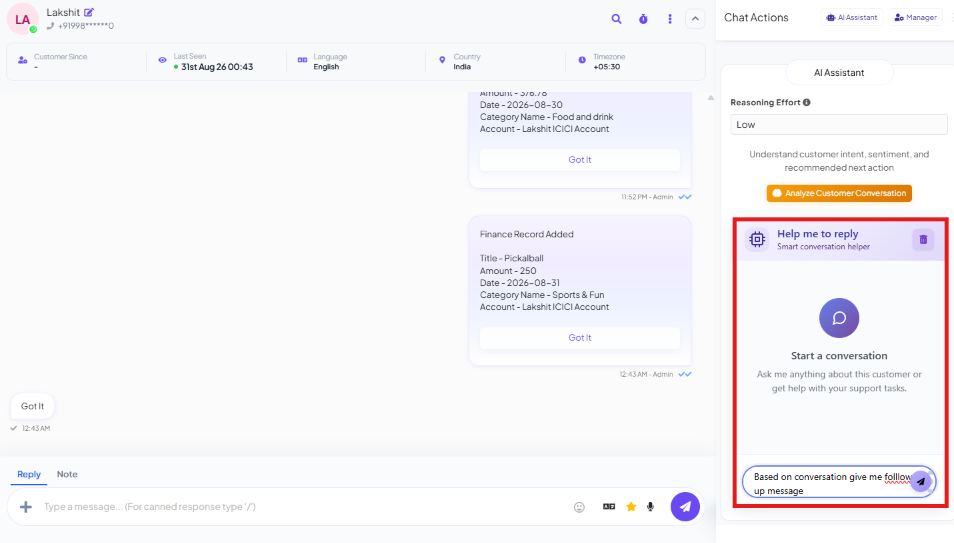Switch to the Reply tab
The height and width of the screenshot is (543, 954).
(29, 474)
